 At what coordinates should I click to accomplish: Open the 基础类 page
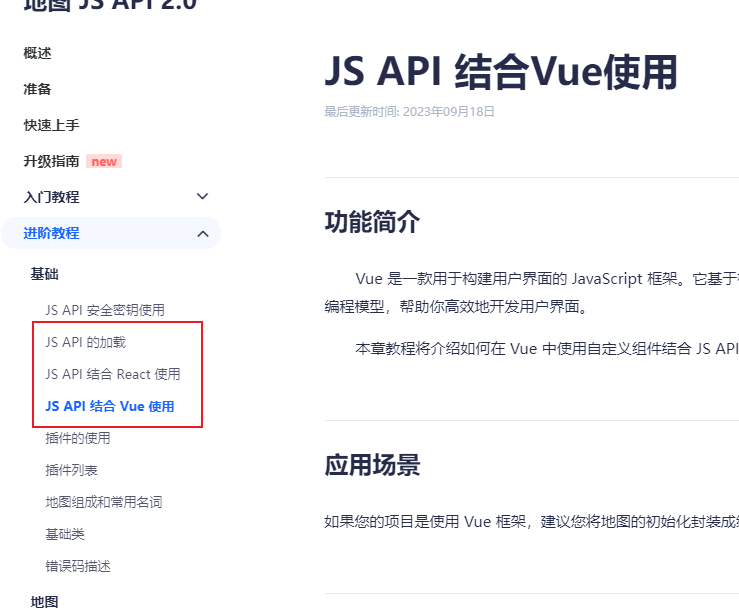tap(65, 534)
